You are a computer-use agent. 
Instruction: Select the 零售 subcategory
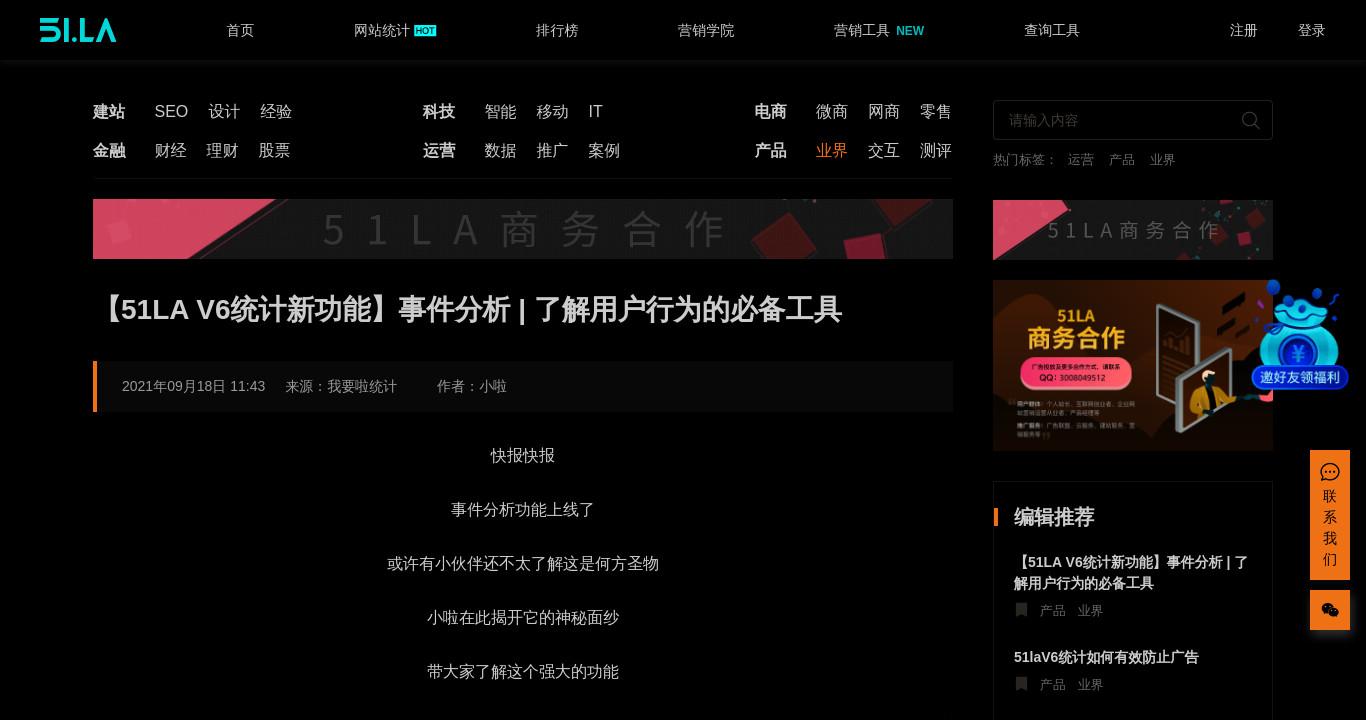point(936,112)
